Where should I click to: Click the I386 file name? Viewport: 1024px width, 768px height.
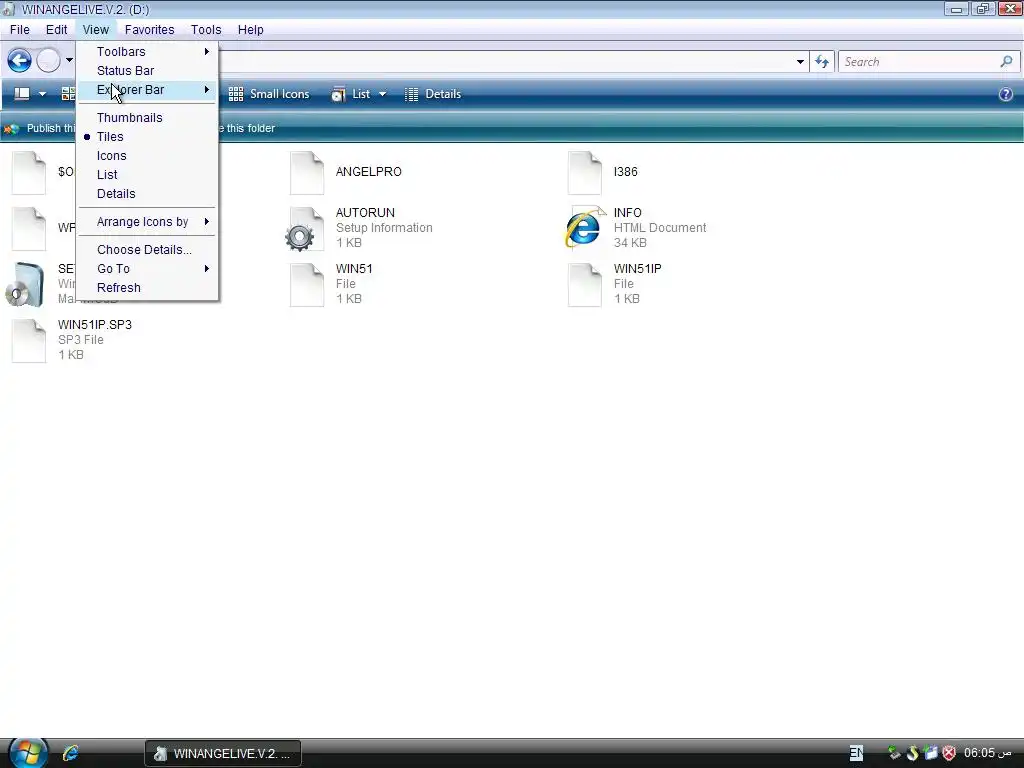click(626, 172)
